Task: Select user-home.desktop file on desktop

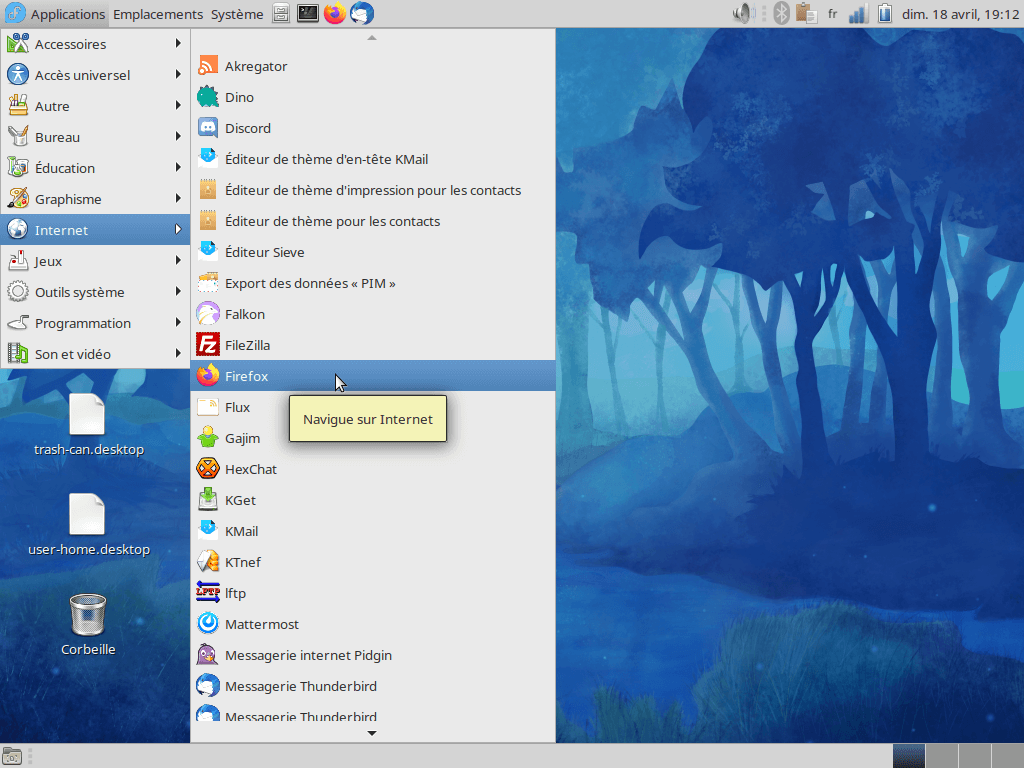Action: coord(88,524)
